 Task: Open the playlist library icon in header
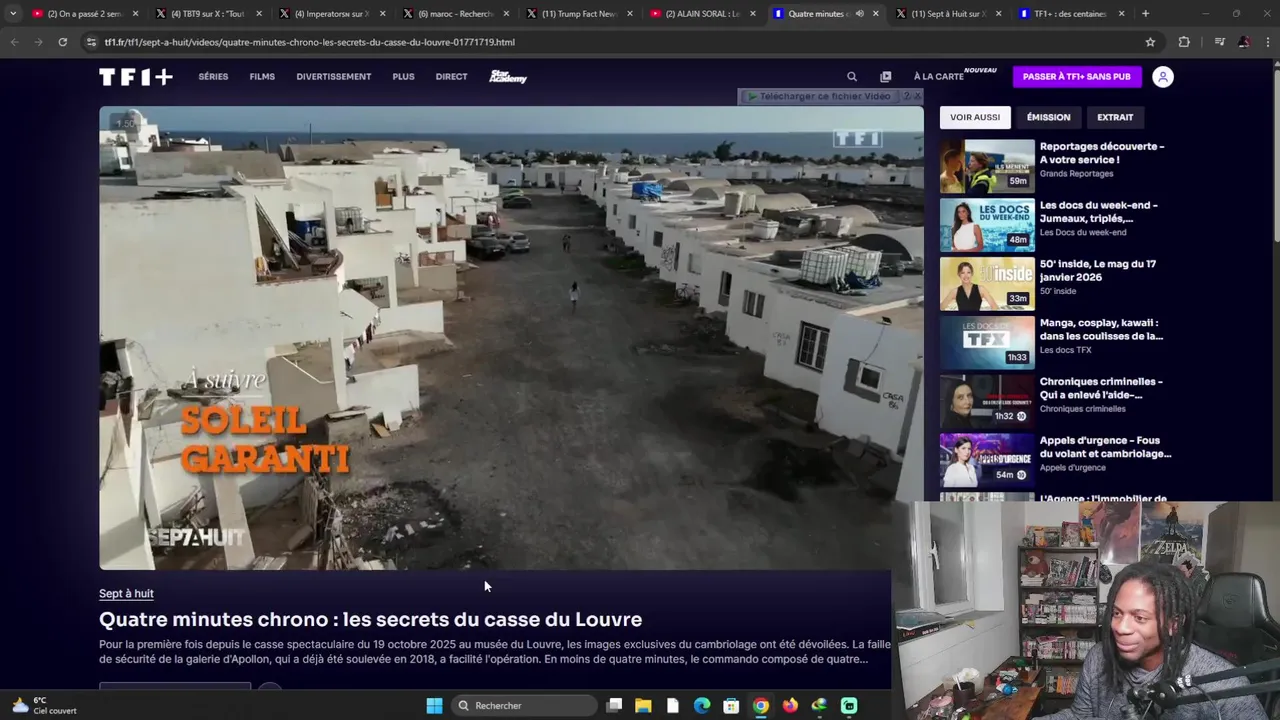coord(885,77)
